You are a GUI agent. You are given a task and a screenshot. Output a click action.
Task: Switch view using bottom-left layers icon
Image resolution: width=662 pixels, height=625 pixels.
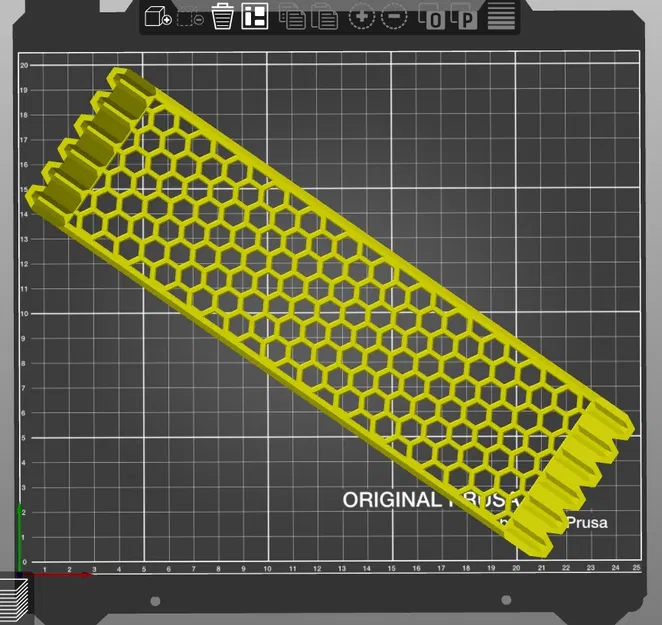(x=14, y=601)
